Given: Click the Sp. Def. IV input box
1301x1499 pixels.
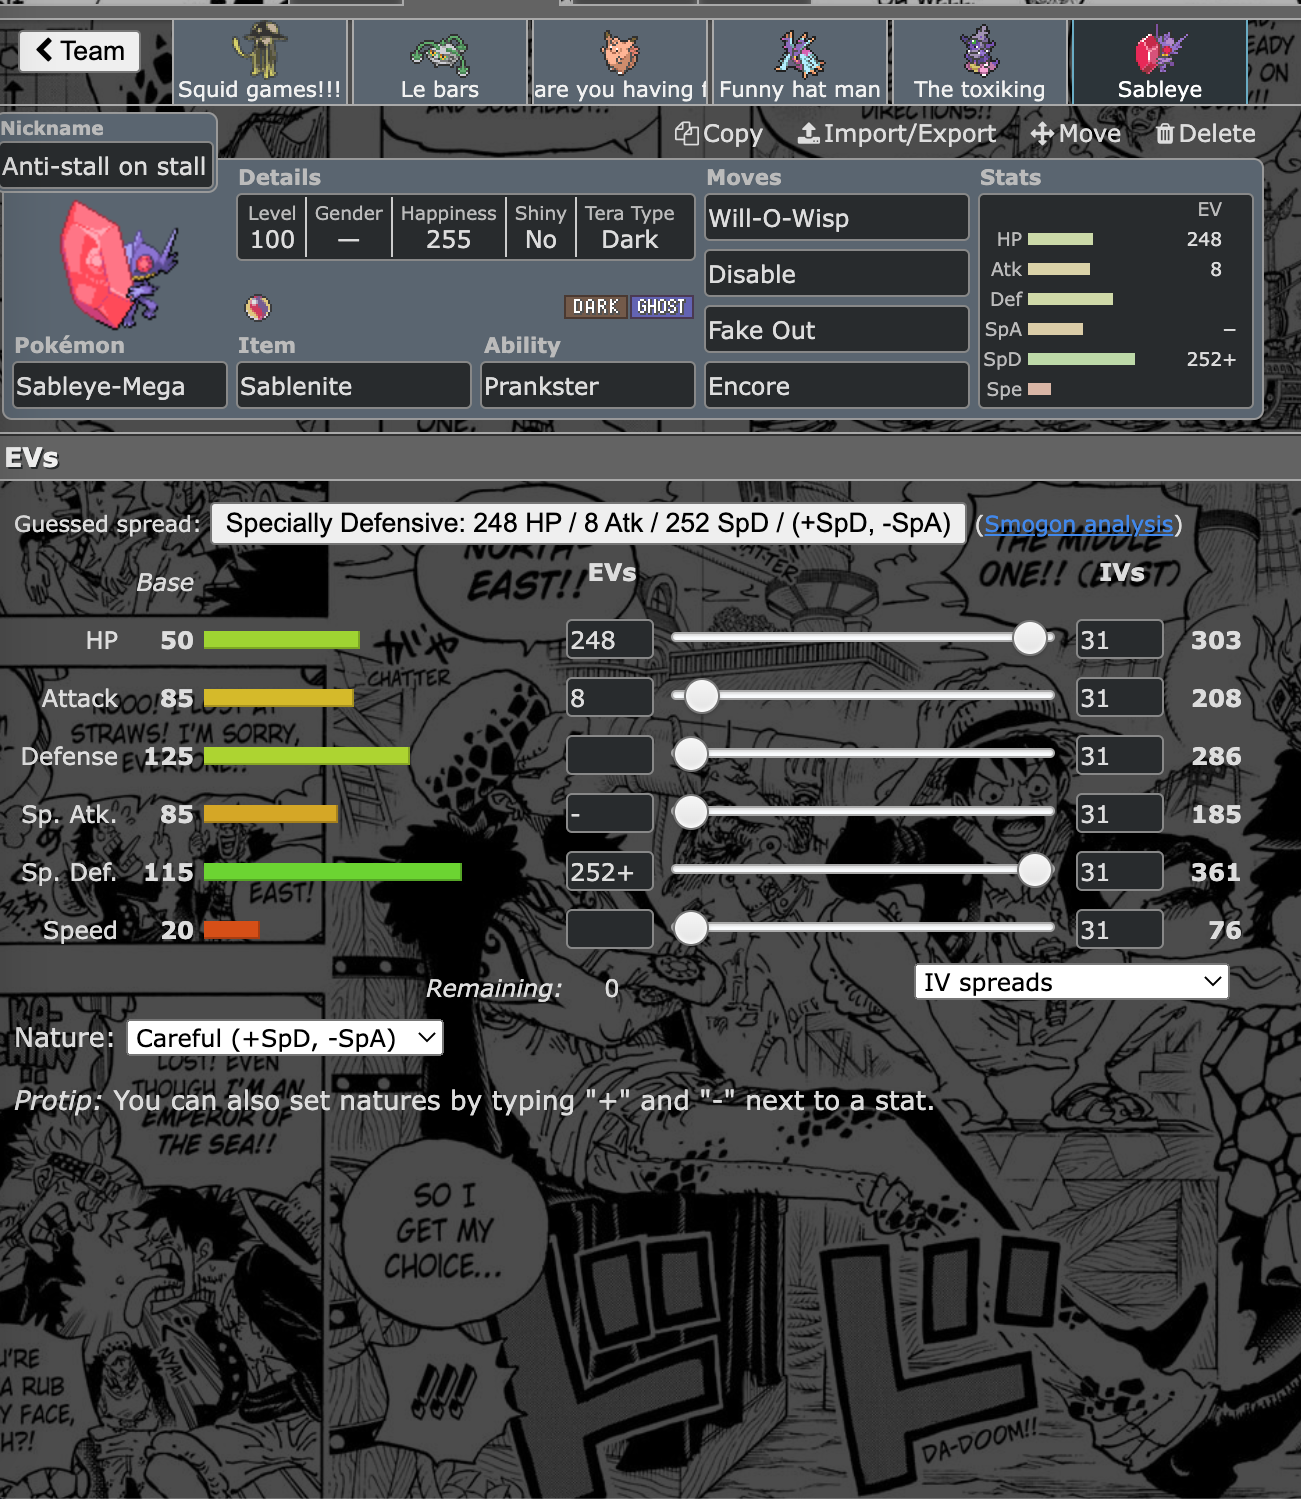Looking at the screenshot, I should [1120, 872].
